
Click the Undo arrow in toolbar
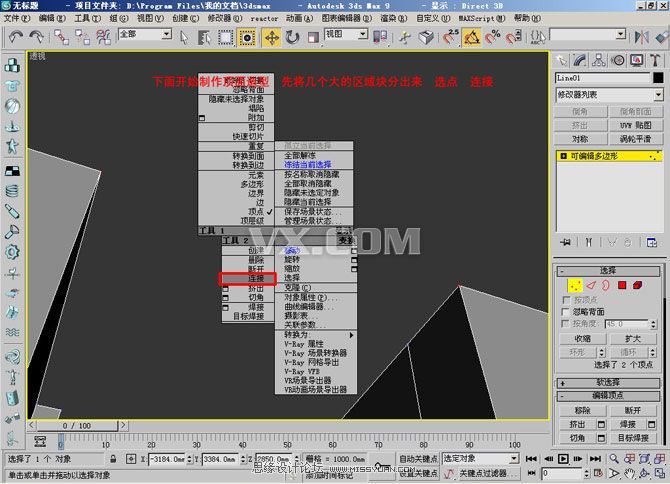14,37
